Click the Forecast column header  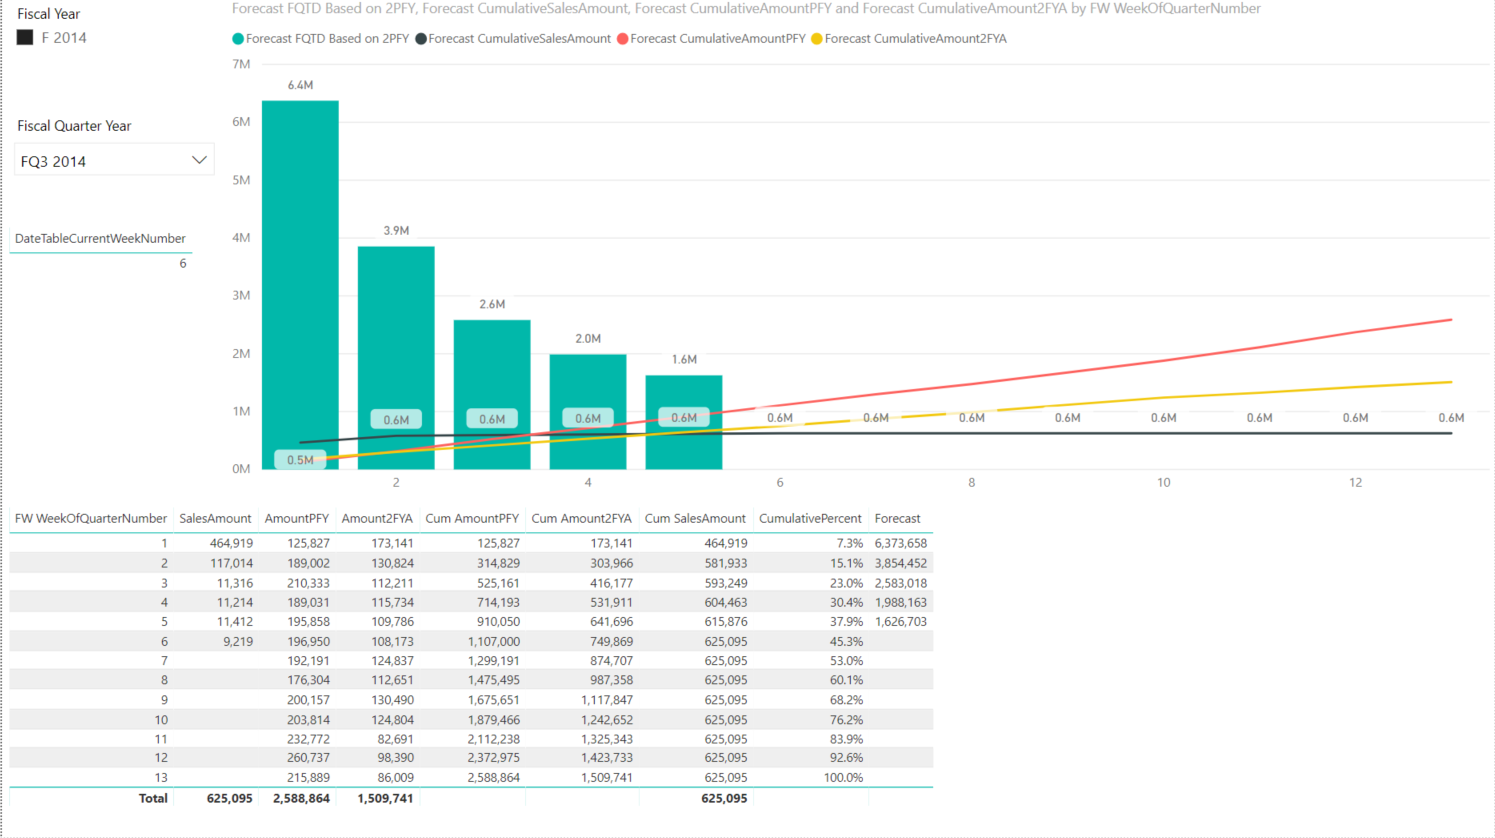click(x=897, y=518)
